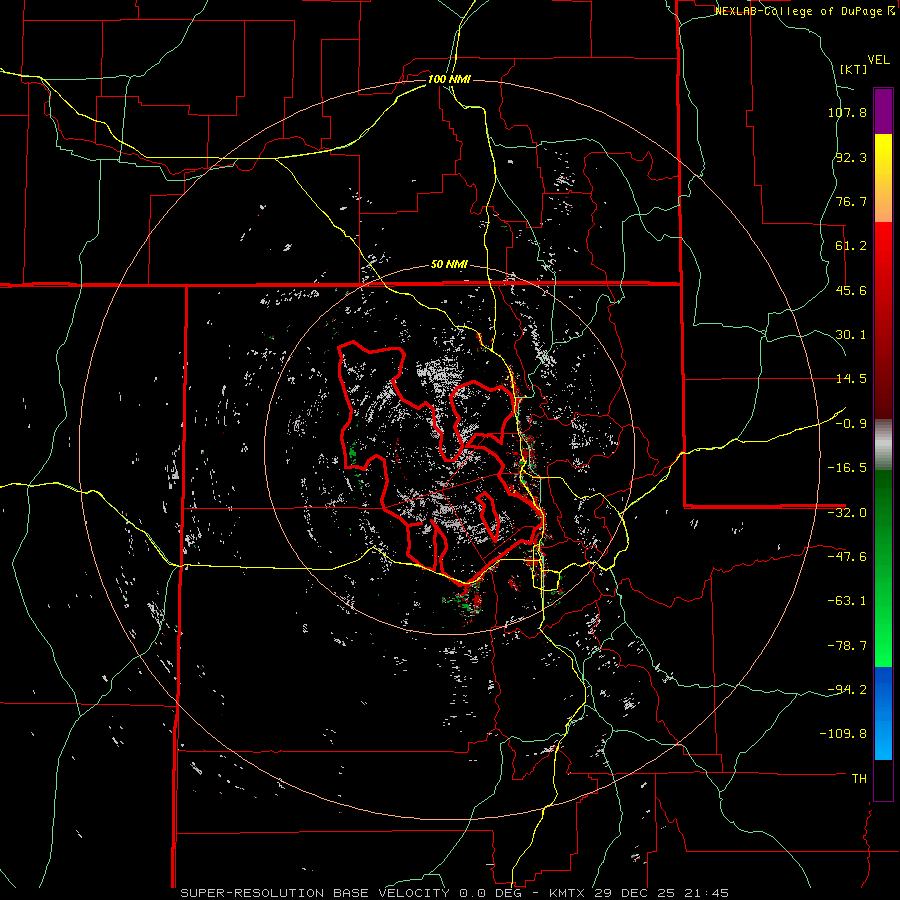The image size is (900, 900).
Task: Click the 30.1 velocity scale value
Action: click(x=851, y=335)
